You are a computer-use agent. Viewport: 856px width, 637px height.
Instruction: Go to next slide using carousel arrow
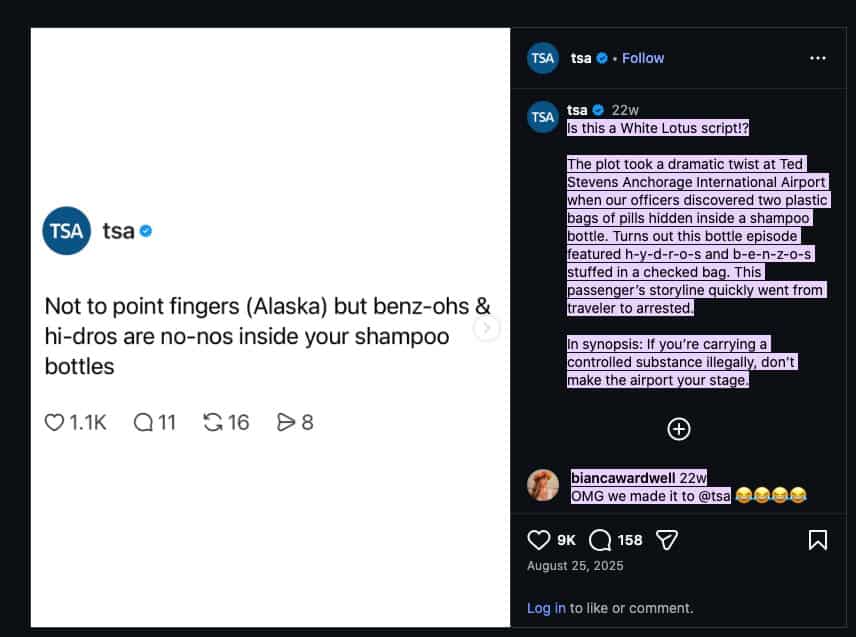487,328
